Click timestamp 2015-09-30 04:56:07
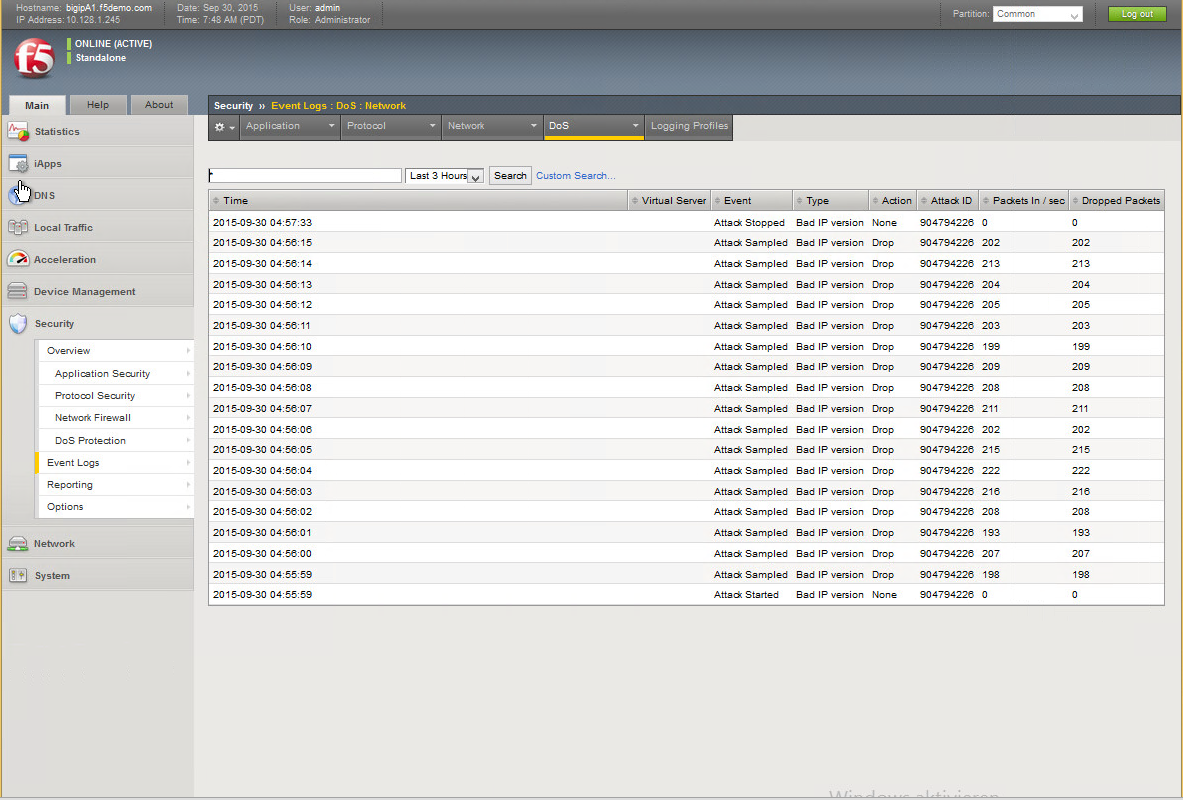The image size is (1183, 800). coord(263,409)
